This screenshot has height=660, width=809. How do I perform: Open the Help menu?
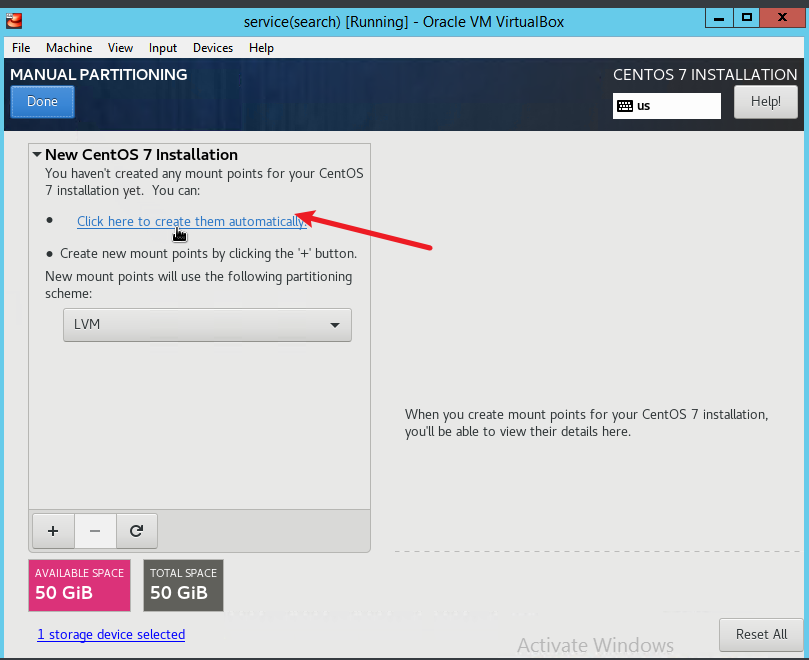(262, 47)
